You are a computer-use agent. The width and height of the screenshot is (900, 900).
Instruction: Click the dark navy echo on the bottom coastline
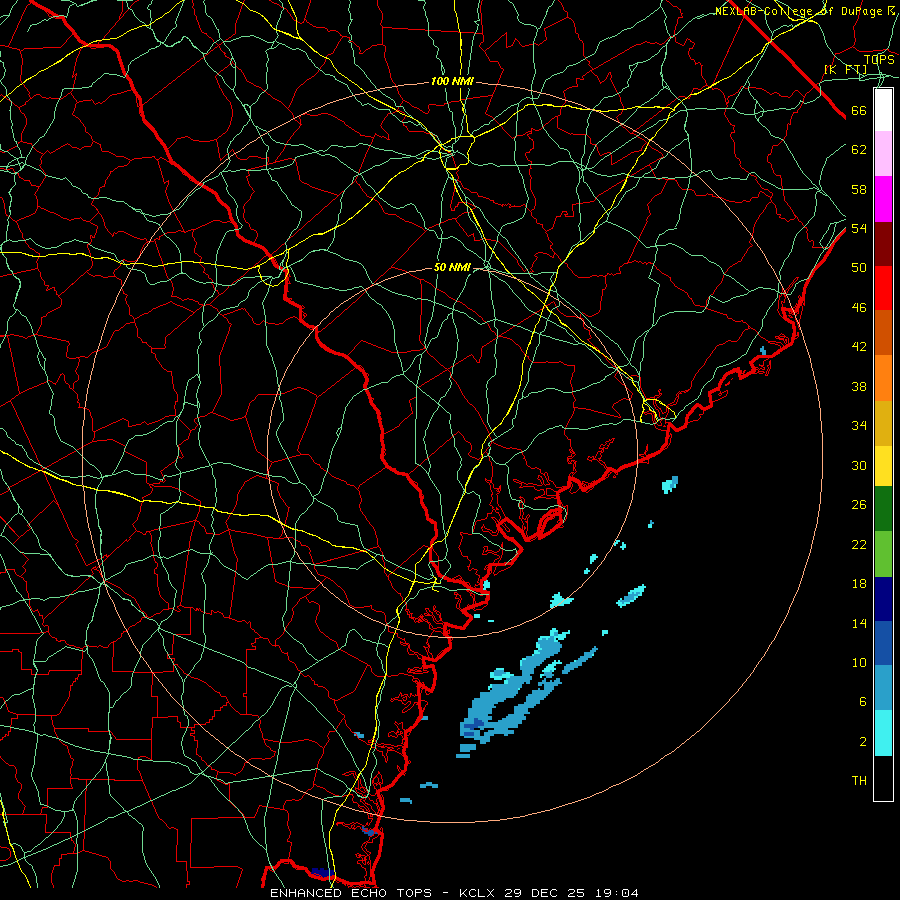coord(322,872)
